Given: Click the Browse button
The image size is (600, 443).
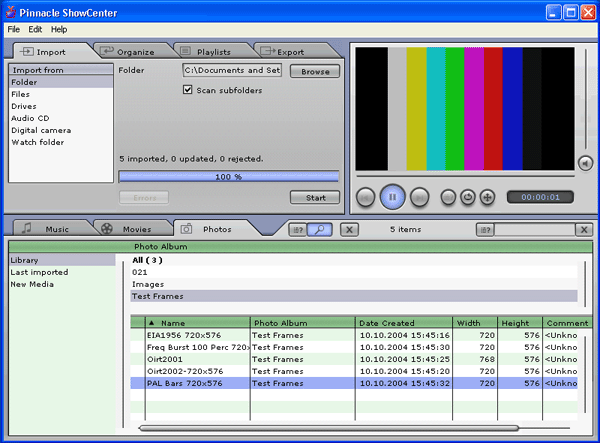Looking at the screenshot, I should tap(315, 71).
